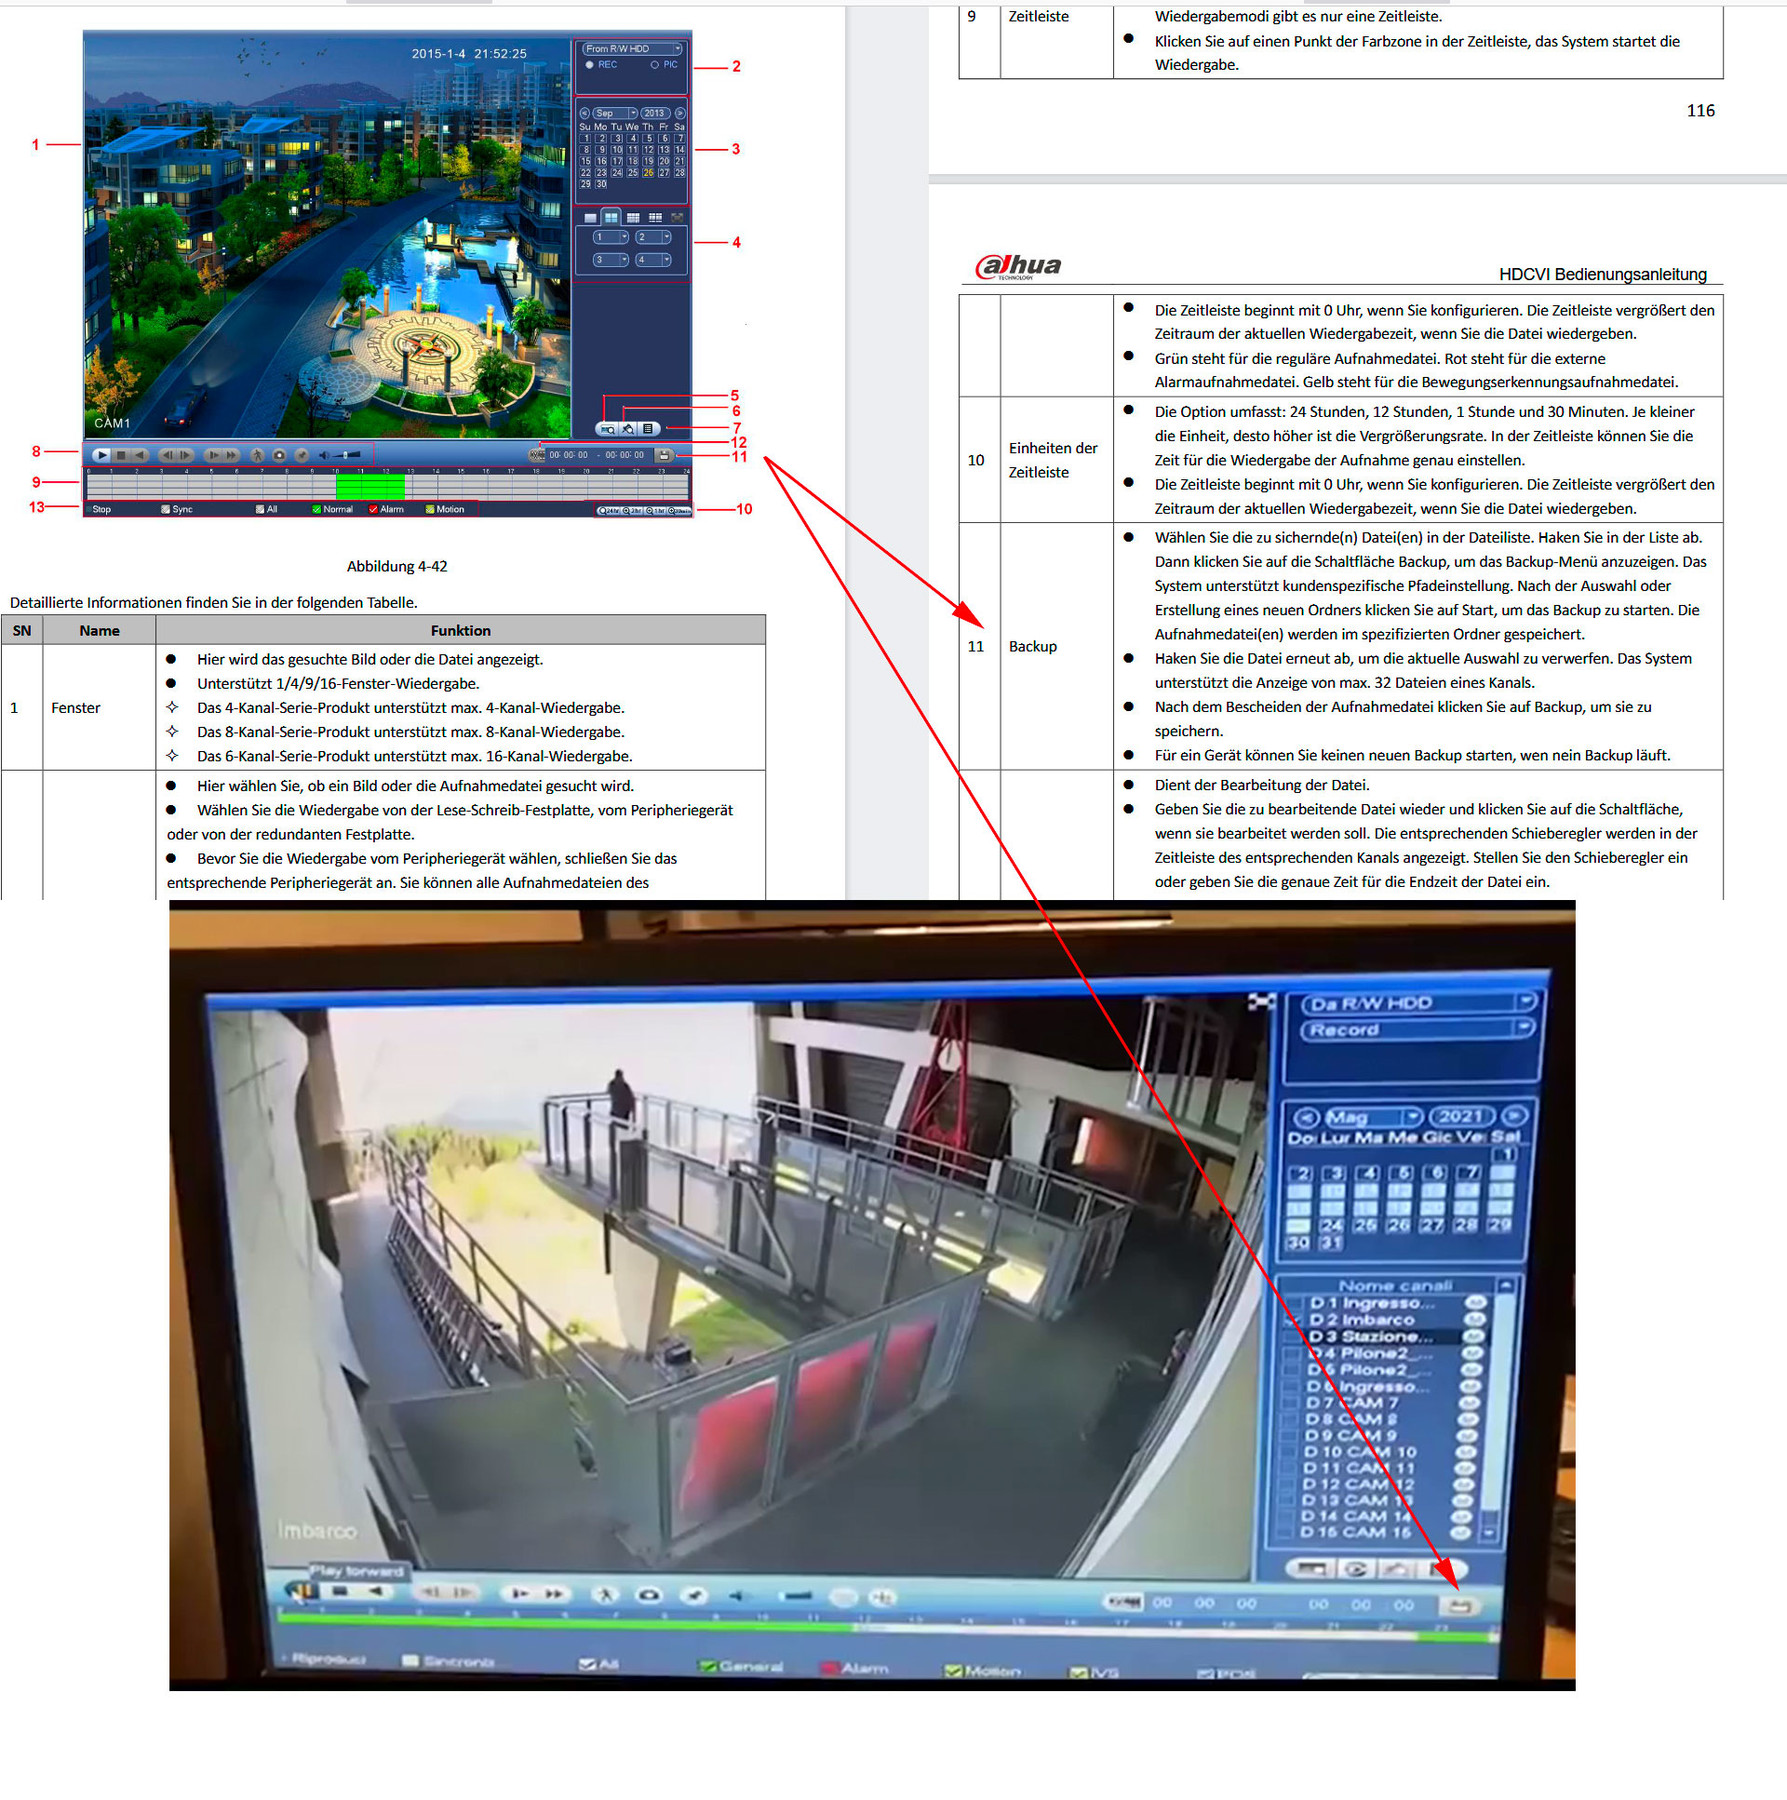The image size is (1787, 1800).
Task: Click the smart search running-man icon in photo
Action: 605,1595
